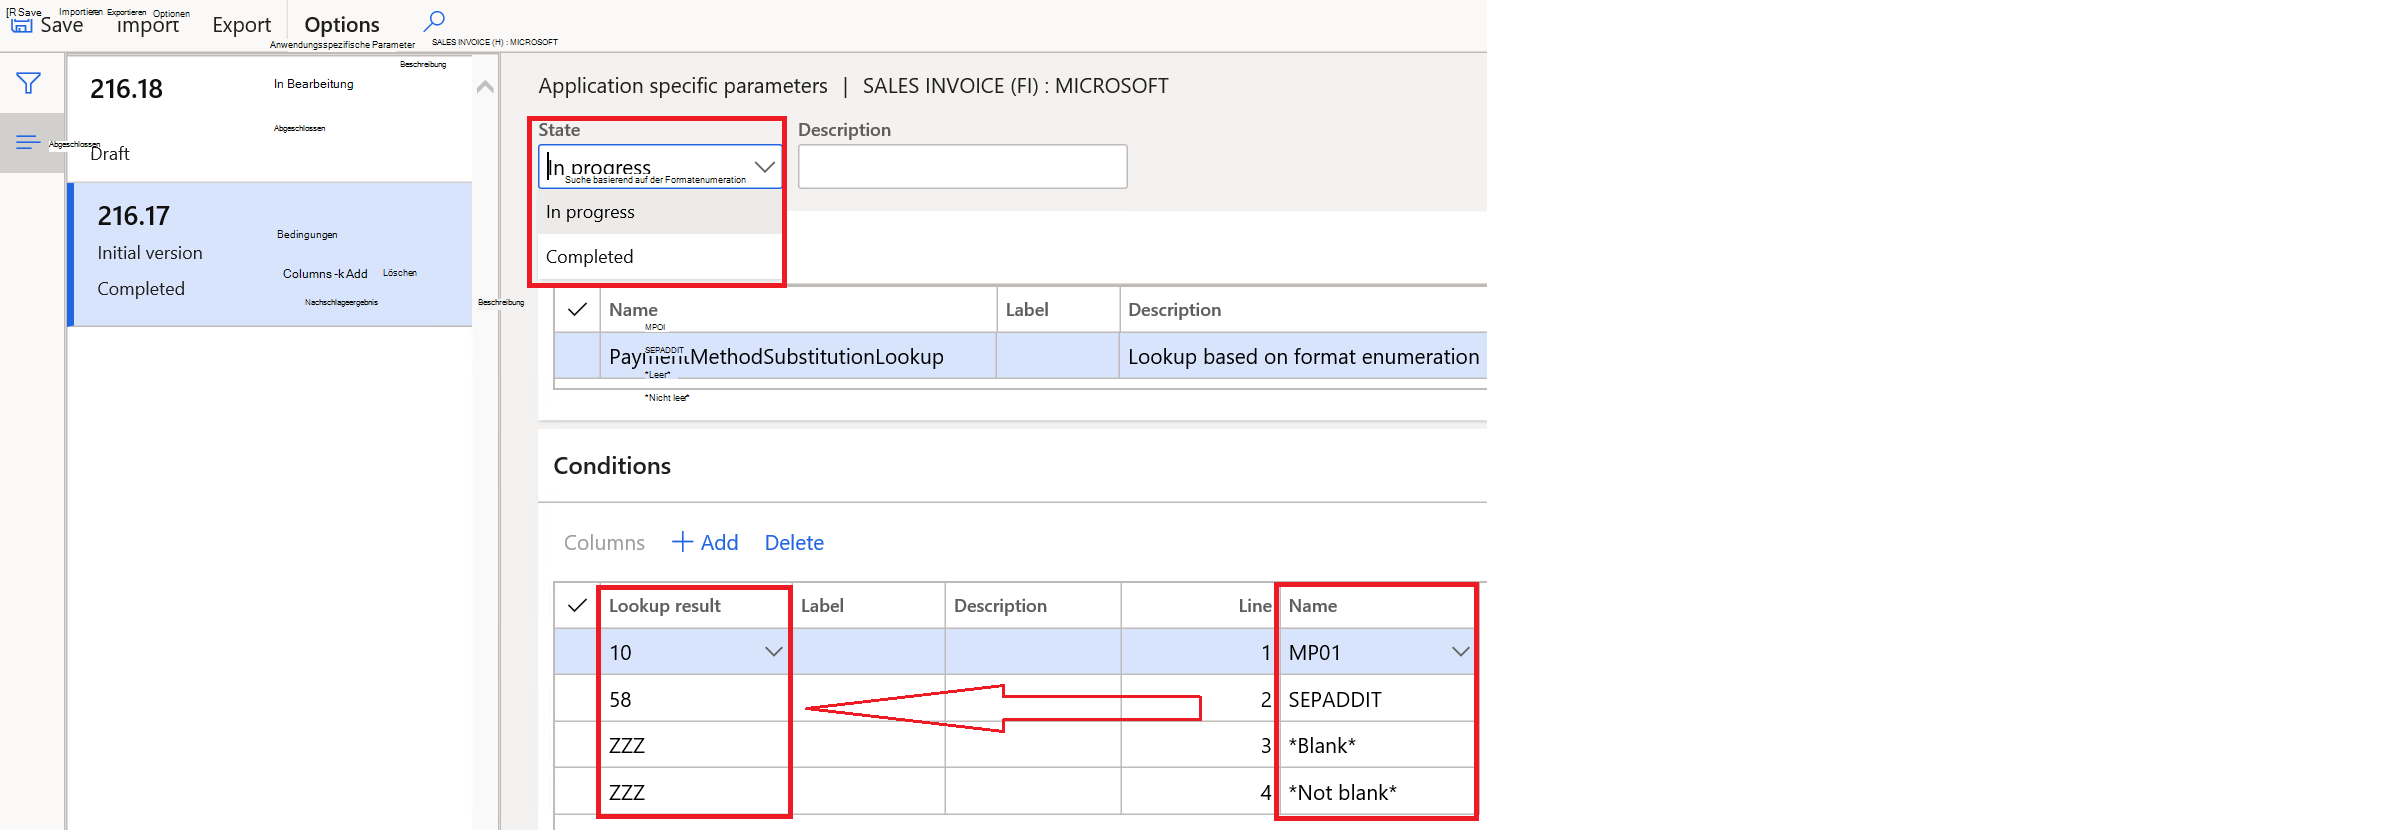Open the search magnifier icon

pos(434,21)
